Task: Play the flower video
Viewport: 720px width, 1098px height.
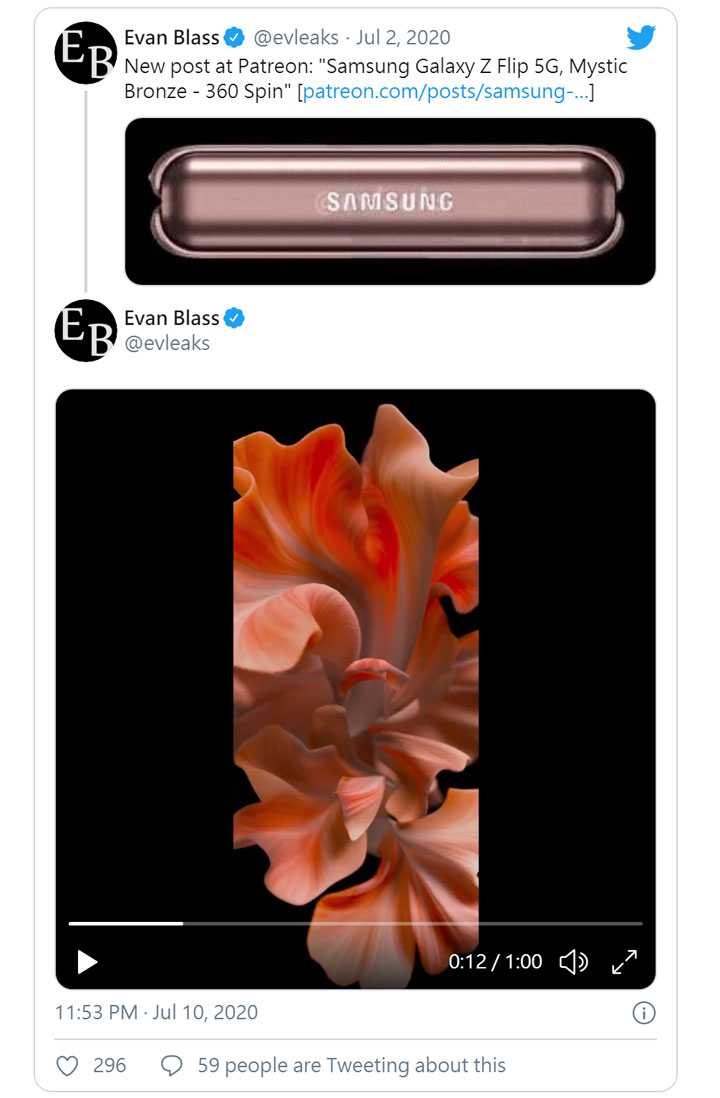Action: coord(87,961)
